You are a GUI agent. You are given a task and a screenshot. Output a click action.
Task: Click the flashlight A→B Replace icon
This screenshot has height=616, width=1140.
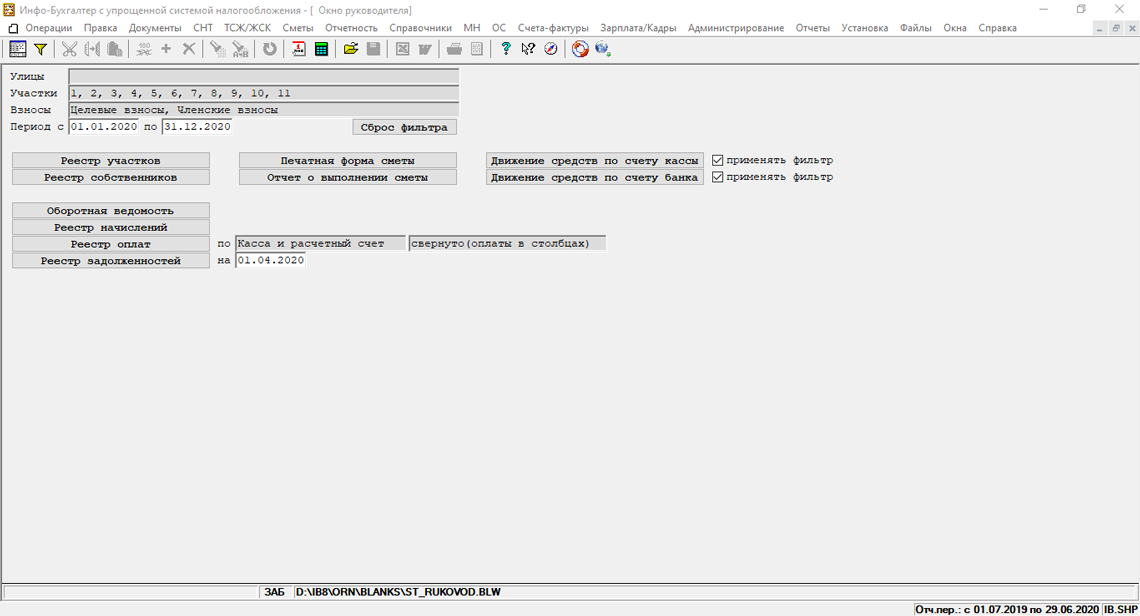[x=240, y=49]
